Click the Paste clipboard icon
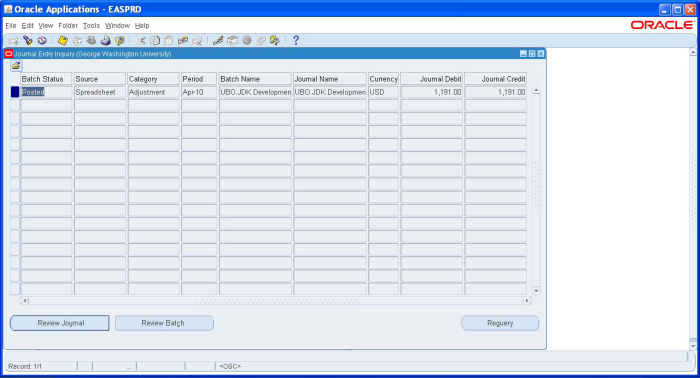This screenshot has height=378, width=700. 169,41
